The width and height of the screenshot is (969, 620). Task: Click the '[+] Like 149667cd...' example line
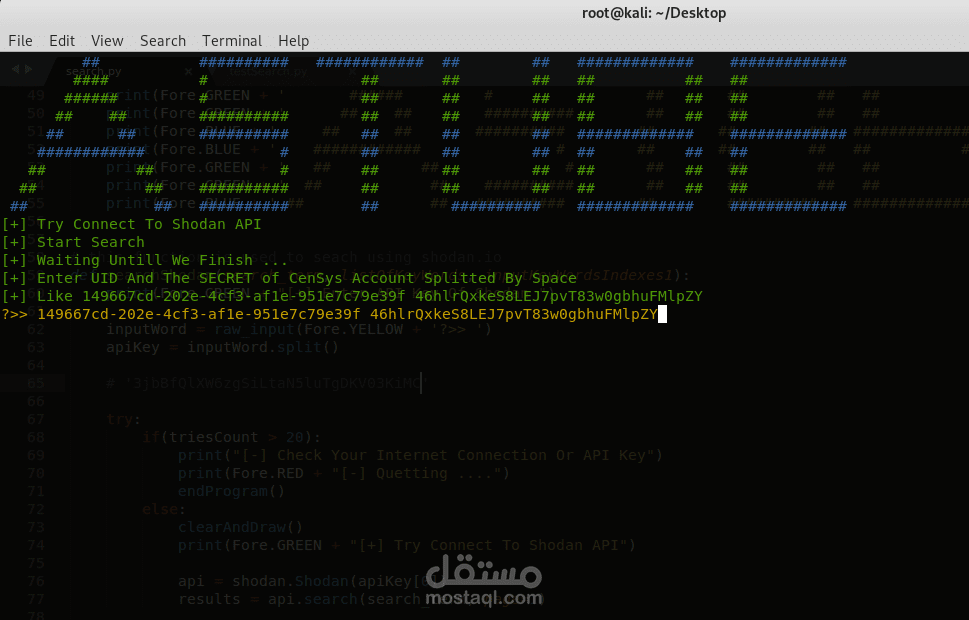click(352, 296)
